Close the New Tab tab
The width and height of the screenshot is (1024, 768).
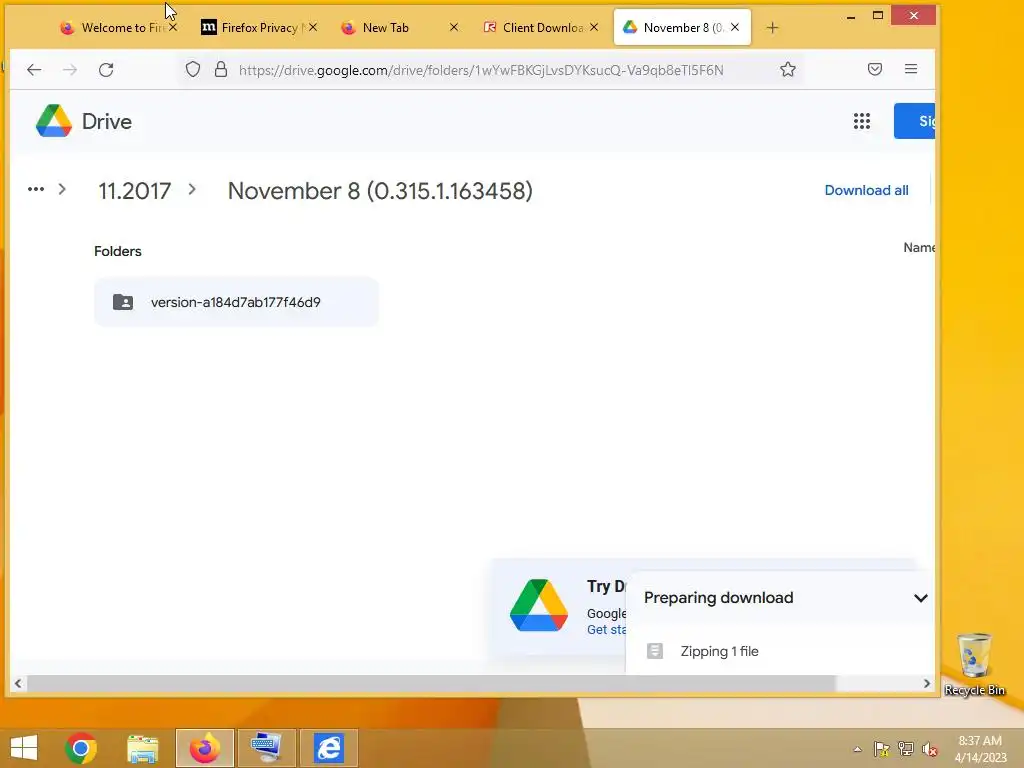(454, 27)
